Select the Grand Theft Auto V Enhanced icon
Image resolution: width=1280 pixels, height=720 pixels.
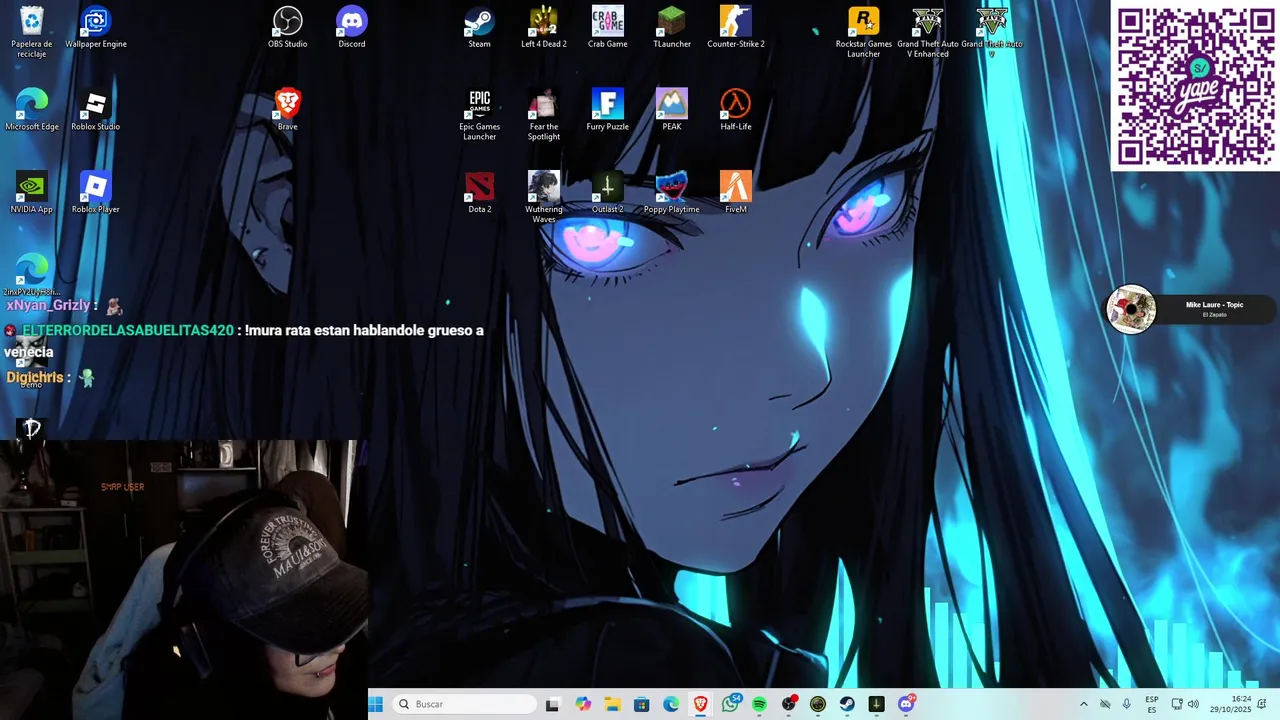click(x=928, y=32)
